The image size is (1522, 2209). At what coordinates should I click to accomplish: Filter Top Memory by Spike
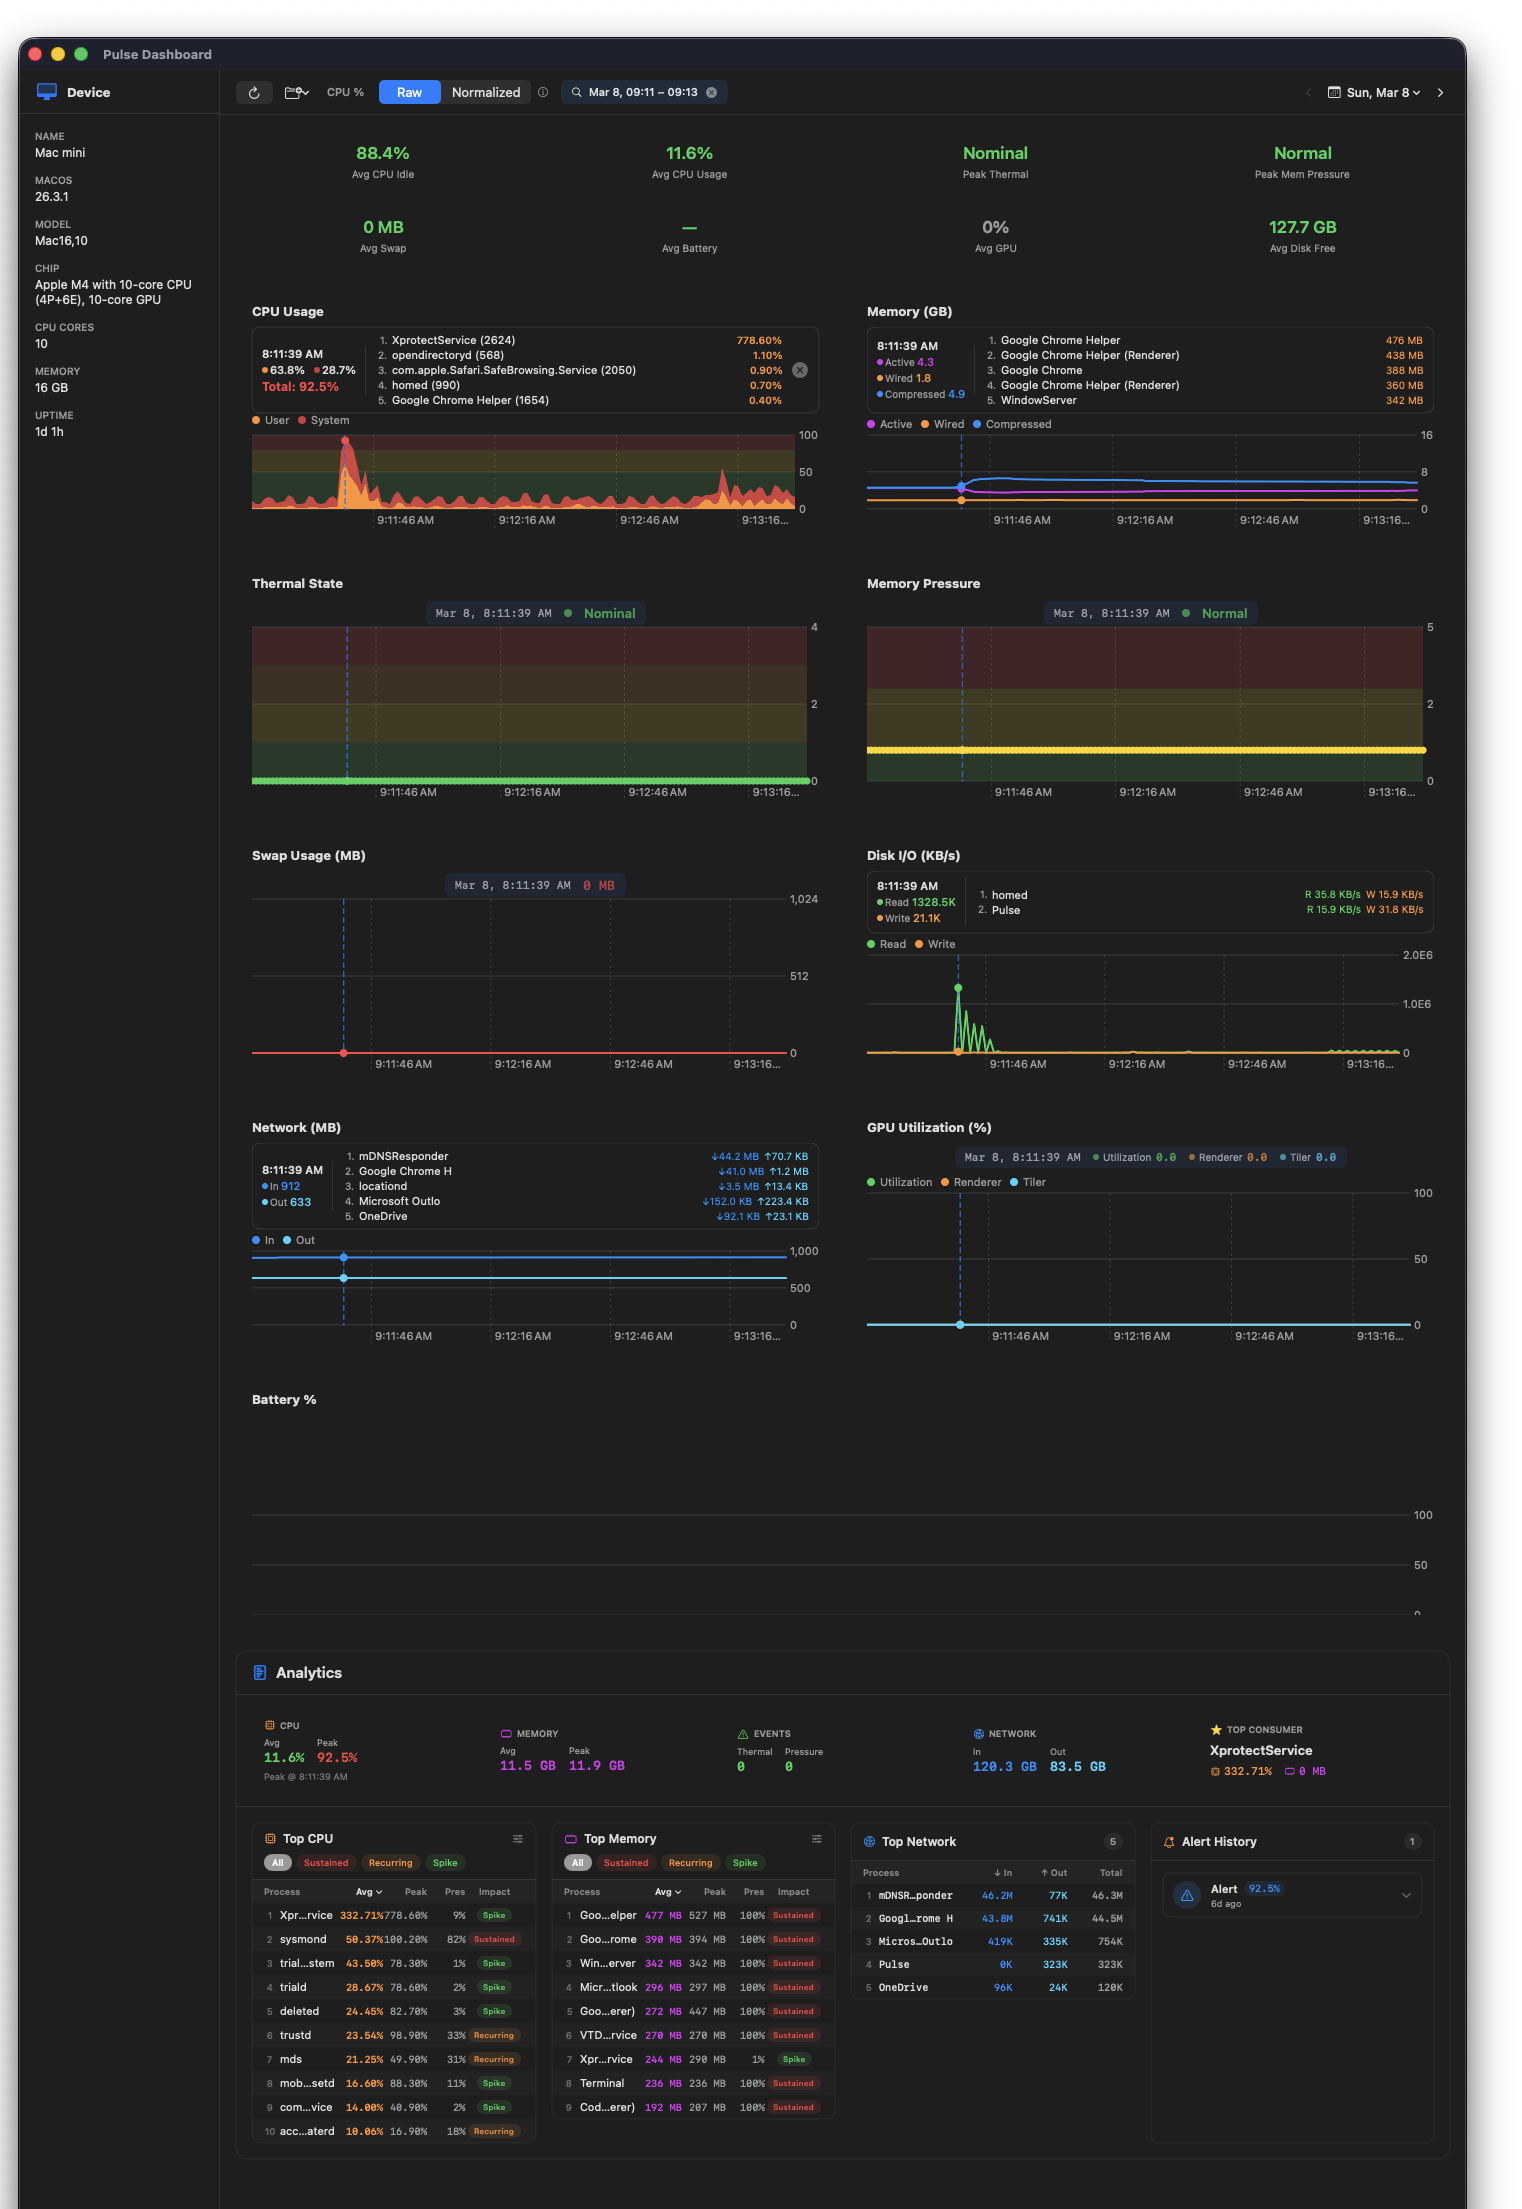745,1862
